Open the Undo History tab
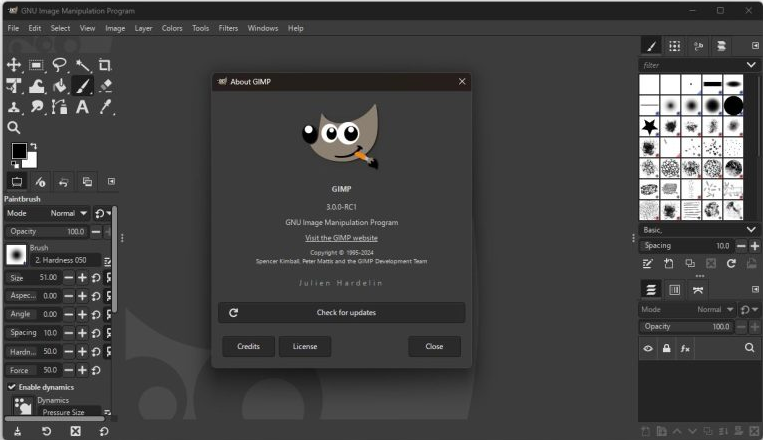The image size is (763, 440). point(63,182)
